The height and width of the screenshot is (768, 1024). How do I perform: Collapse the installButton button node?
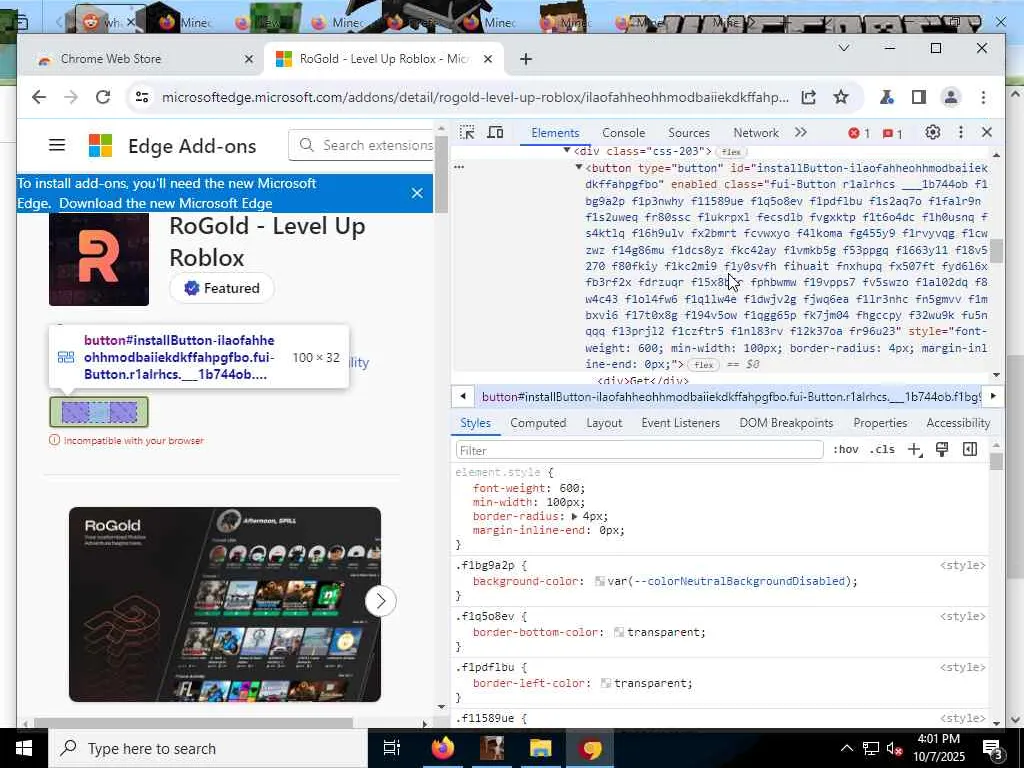point(579,168)
